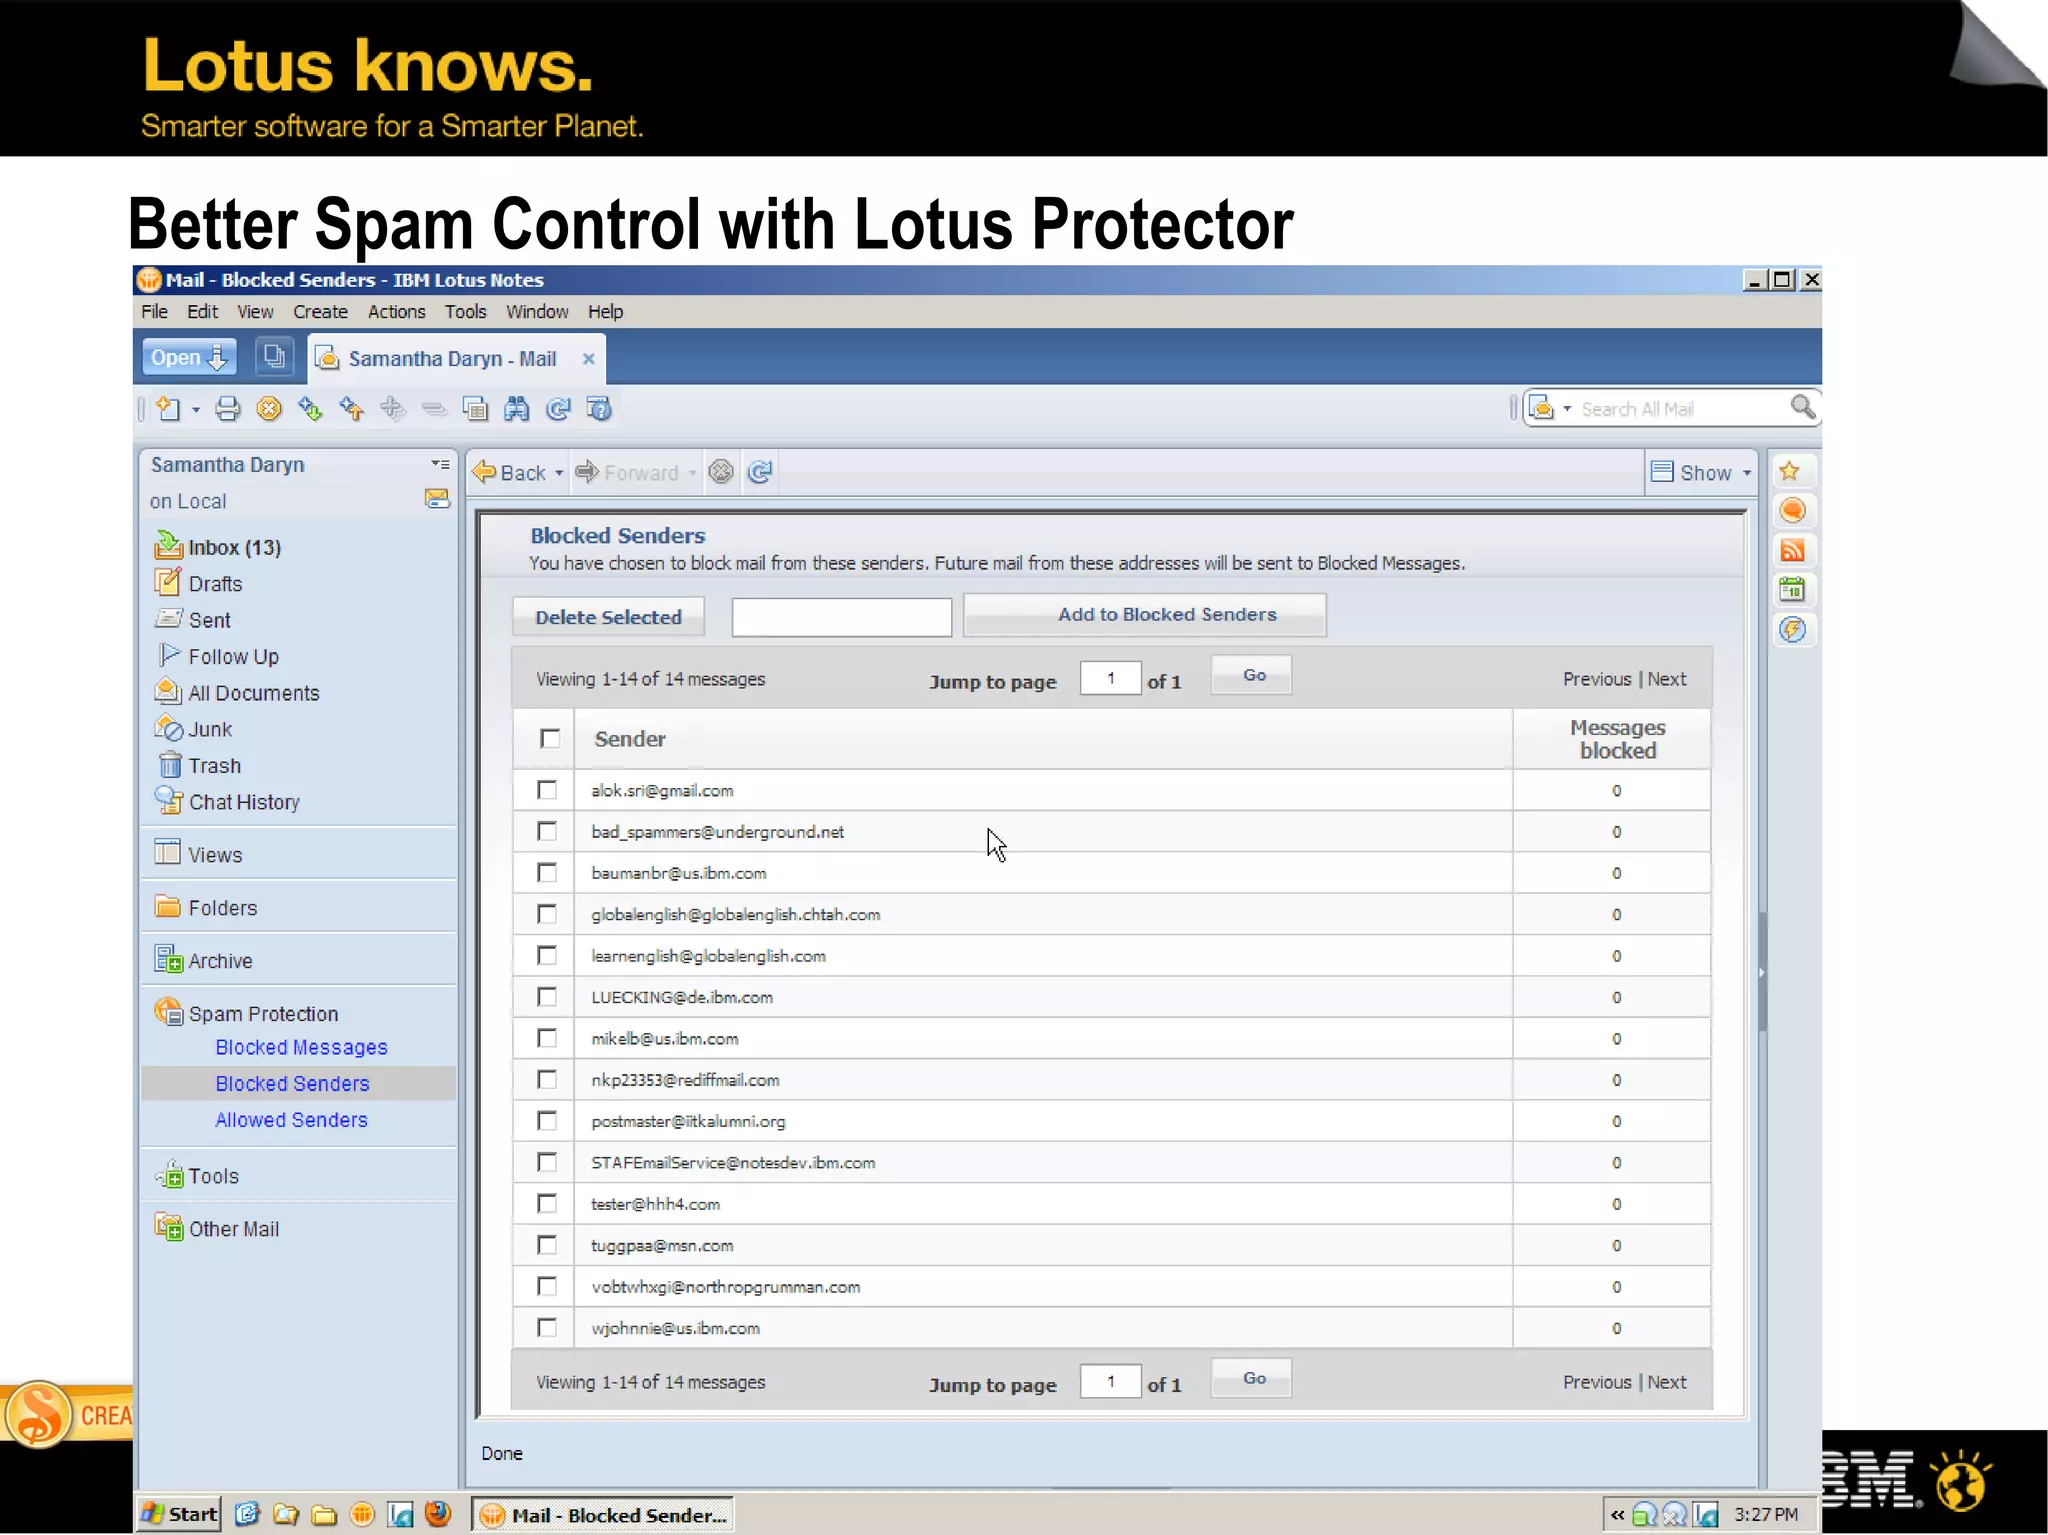Image resolution: width=2048 pixels, height=1535 pixels.
Task: Open Blocked Messages link
Action: point(301,1047)
